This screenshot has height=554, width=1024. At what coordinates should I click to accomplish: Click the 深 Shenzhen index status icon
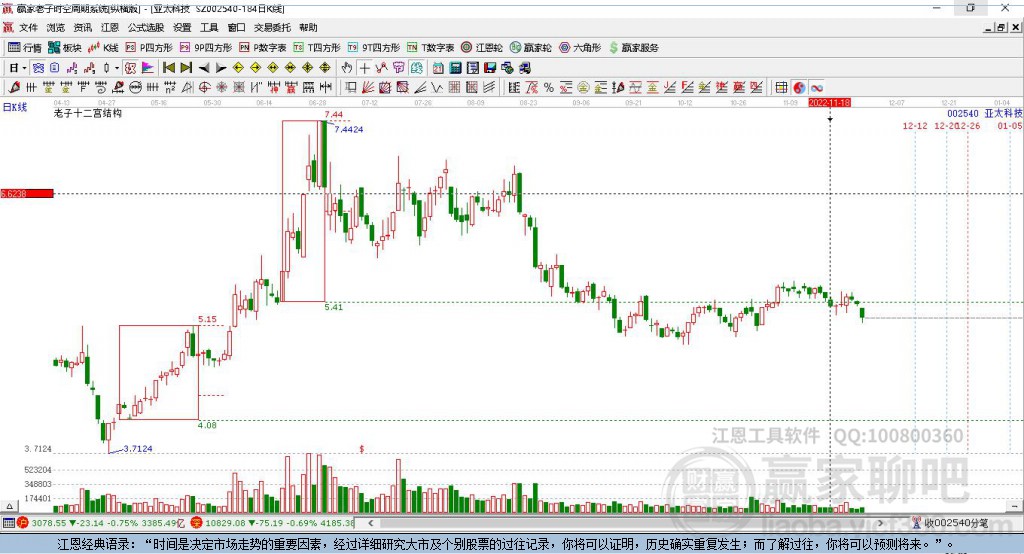[x=197, y=523]
